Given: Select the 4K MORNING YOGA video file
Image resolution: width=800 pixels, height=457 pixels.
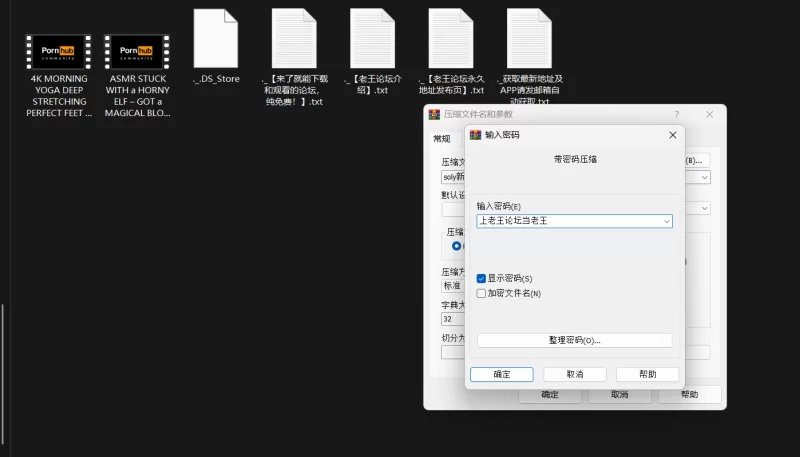Looking at the screenshot, I should 58,52.
